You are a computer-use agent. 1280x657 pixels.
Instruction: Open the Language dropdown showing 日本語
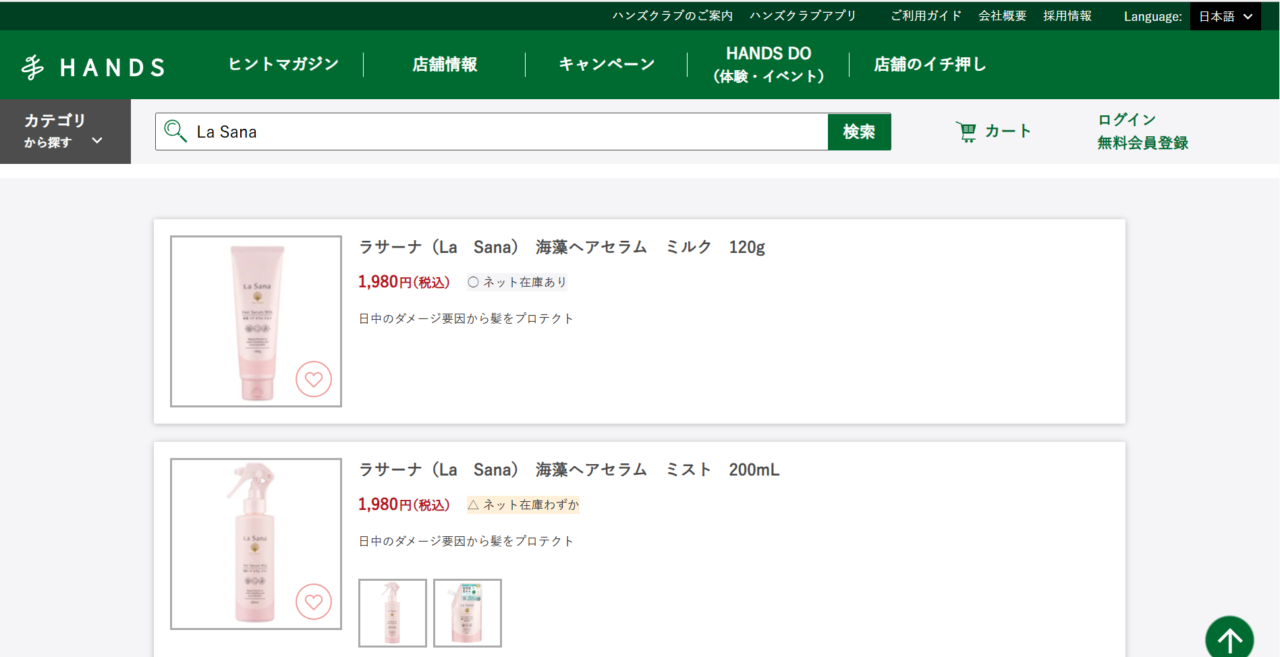(x=1225, y=16)
